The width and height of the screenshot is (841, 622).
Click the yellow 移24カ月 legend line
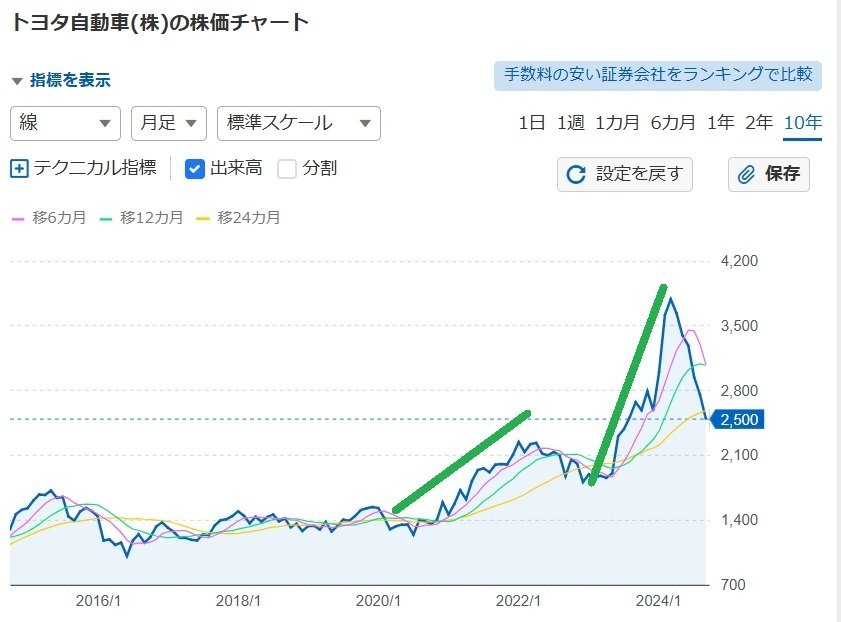coord(203,218)
